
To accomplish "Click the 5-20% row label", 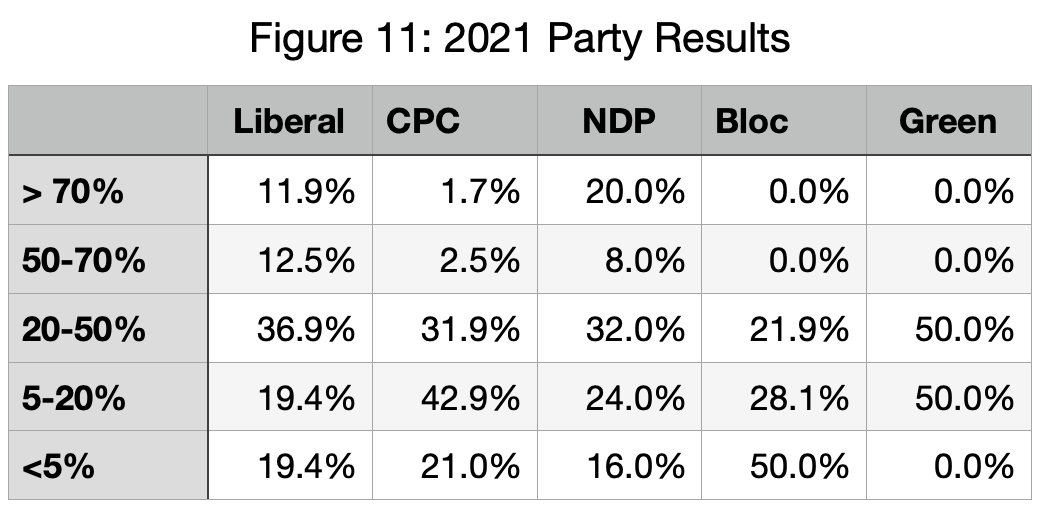I will pos(74,397).
